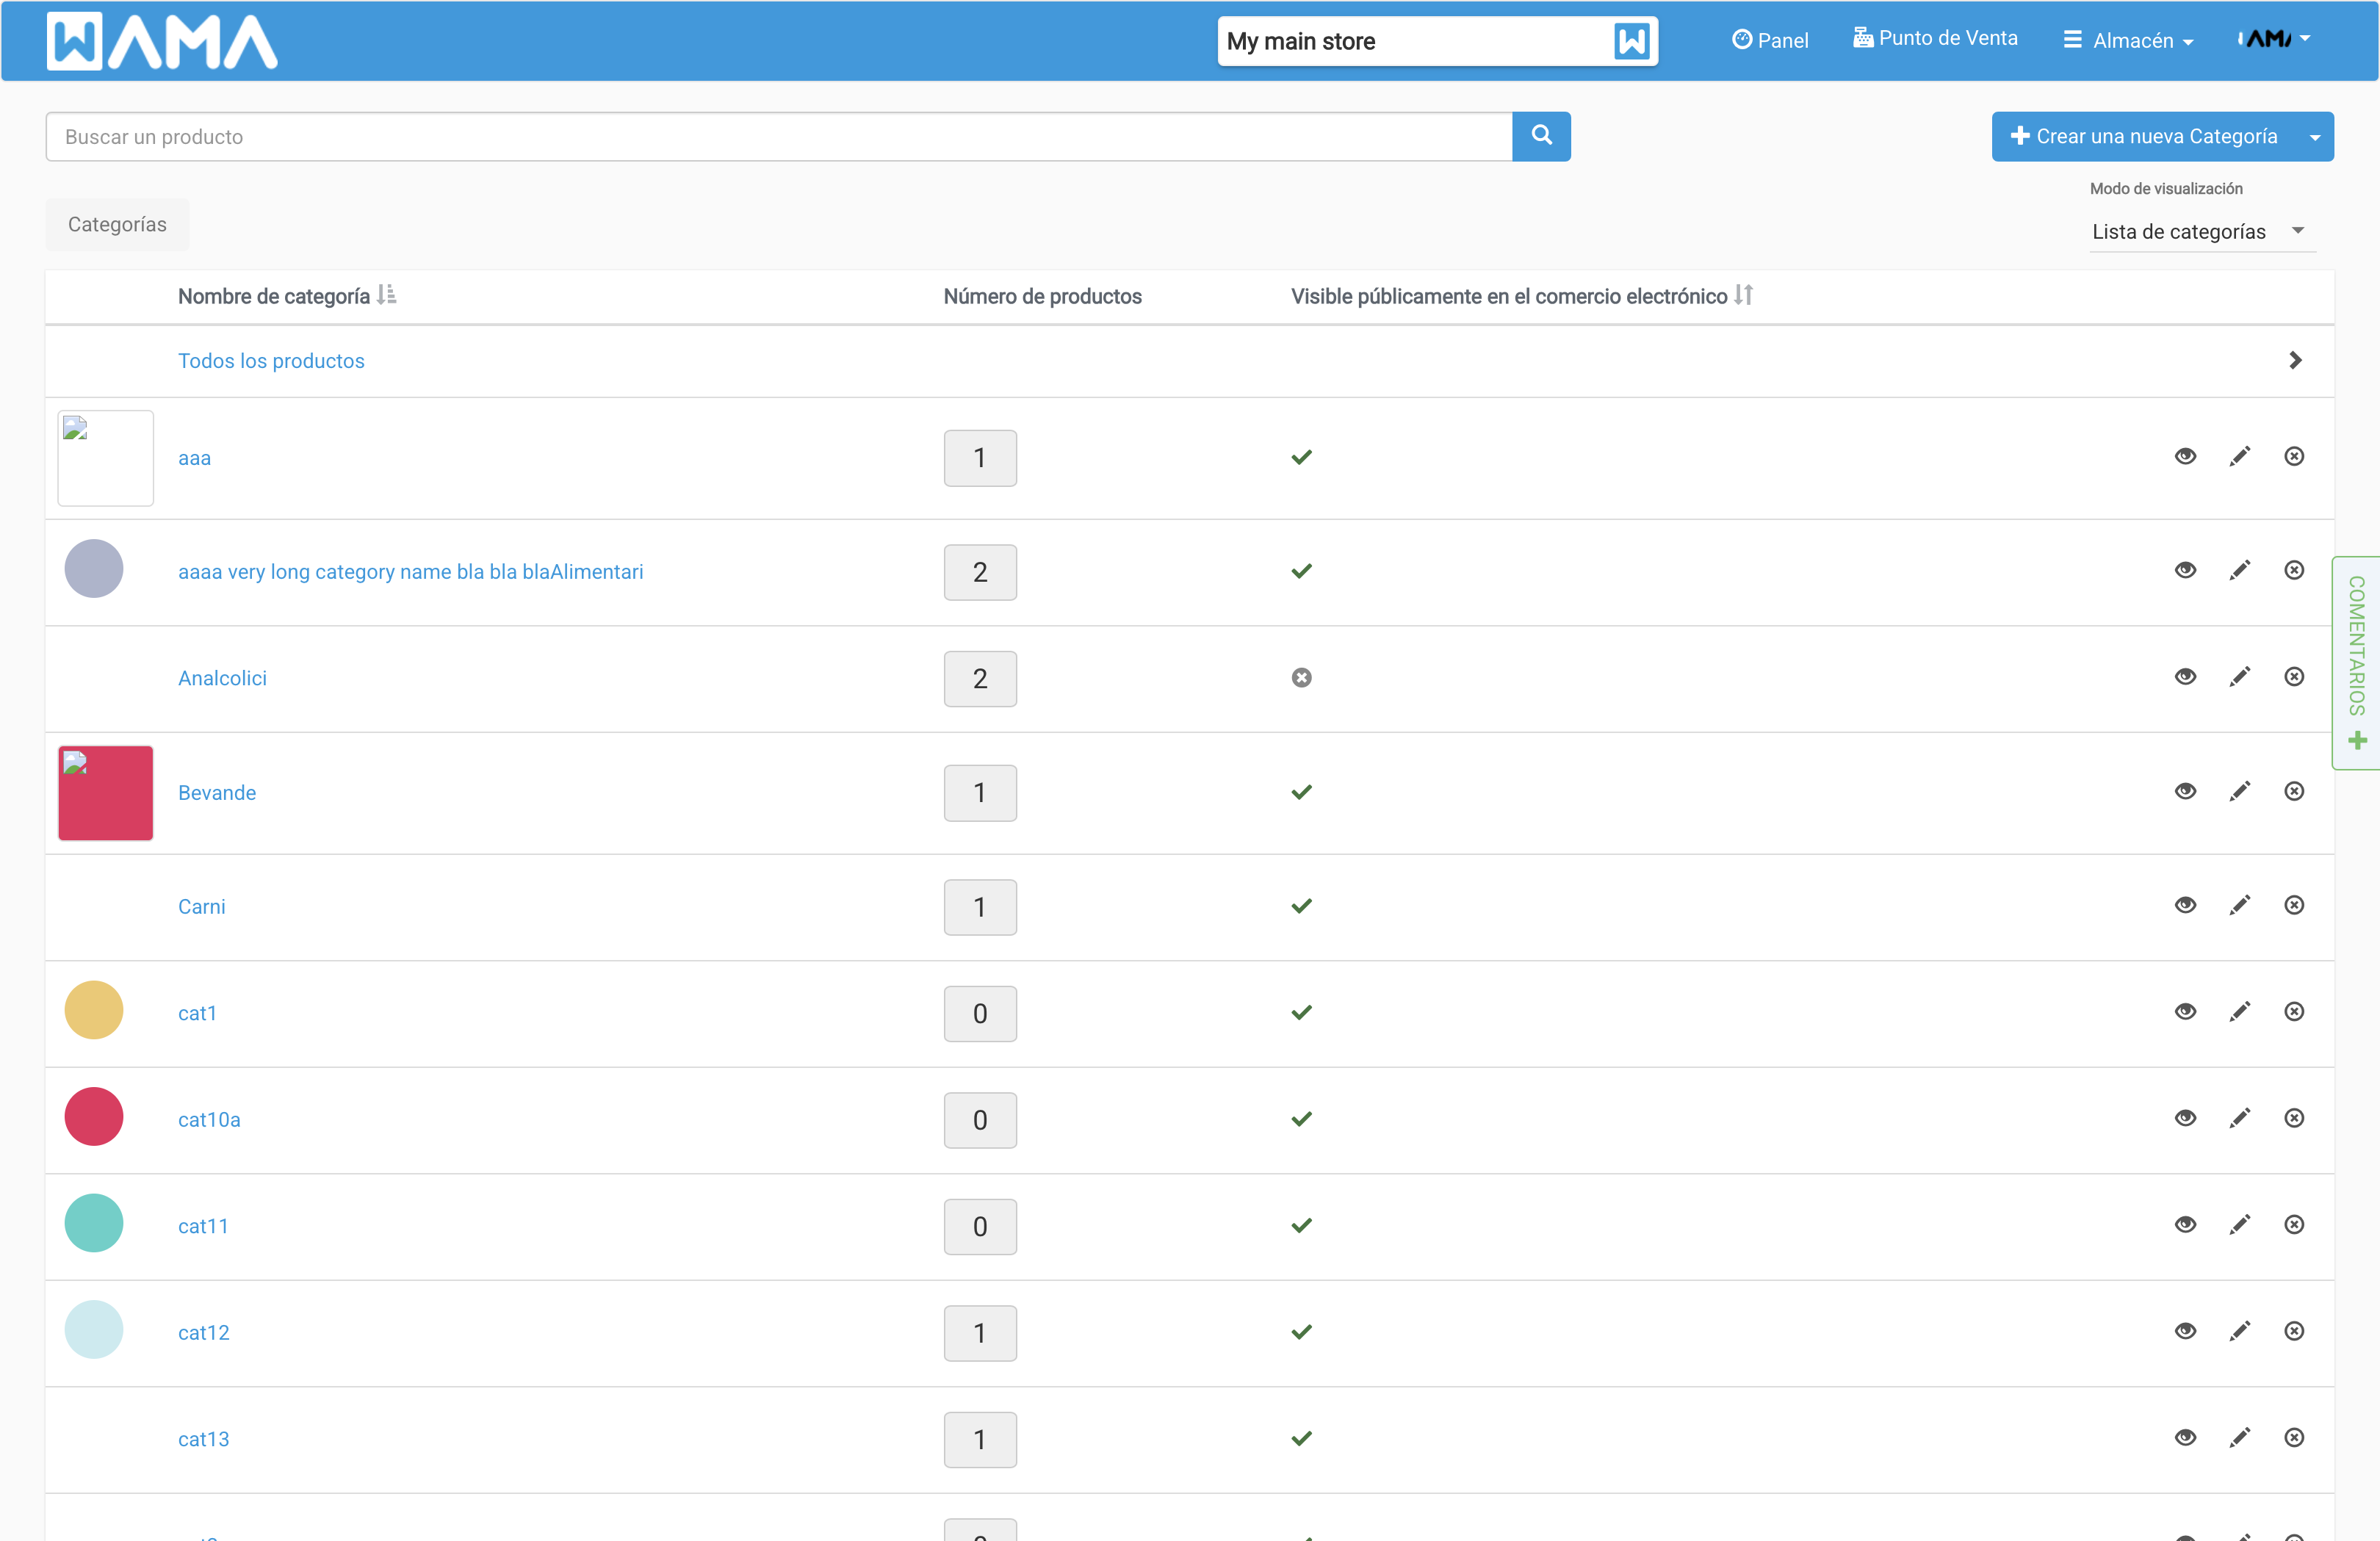Toggle eye view for cat12

click(2185, 1332)
